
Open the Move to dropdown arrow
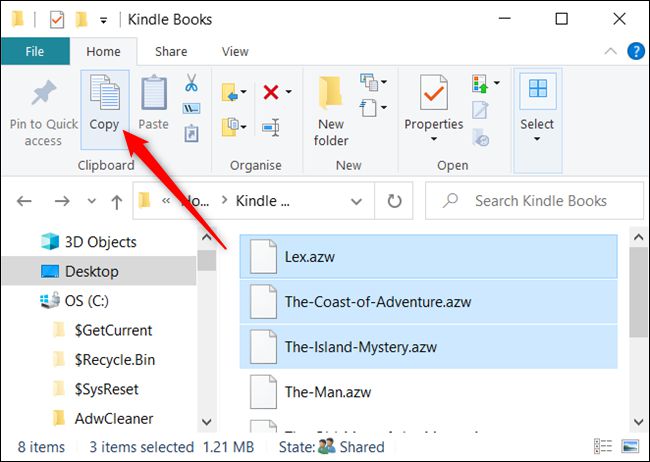(x=244, y=92)
